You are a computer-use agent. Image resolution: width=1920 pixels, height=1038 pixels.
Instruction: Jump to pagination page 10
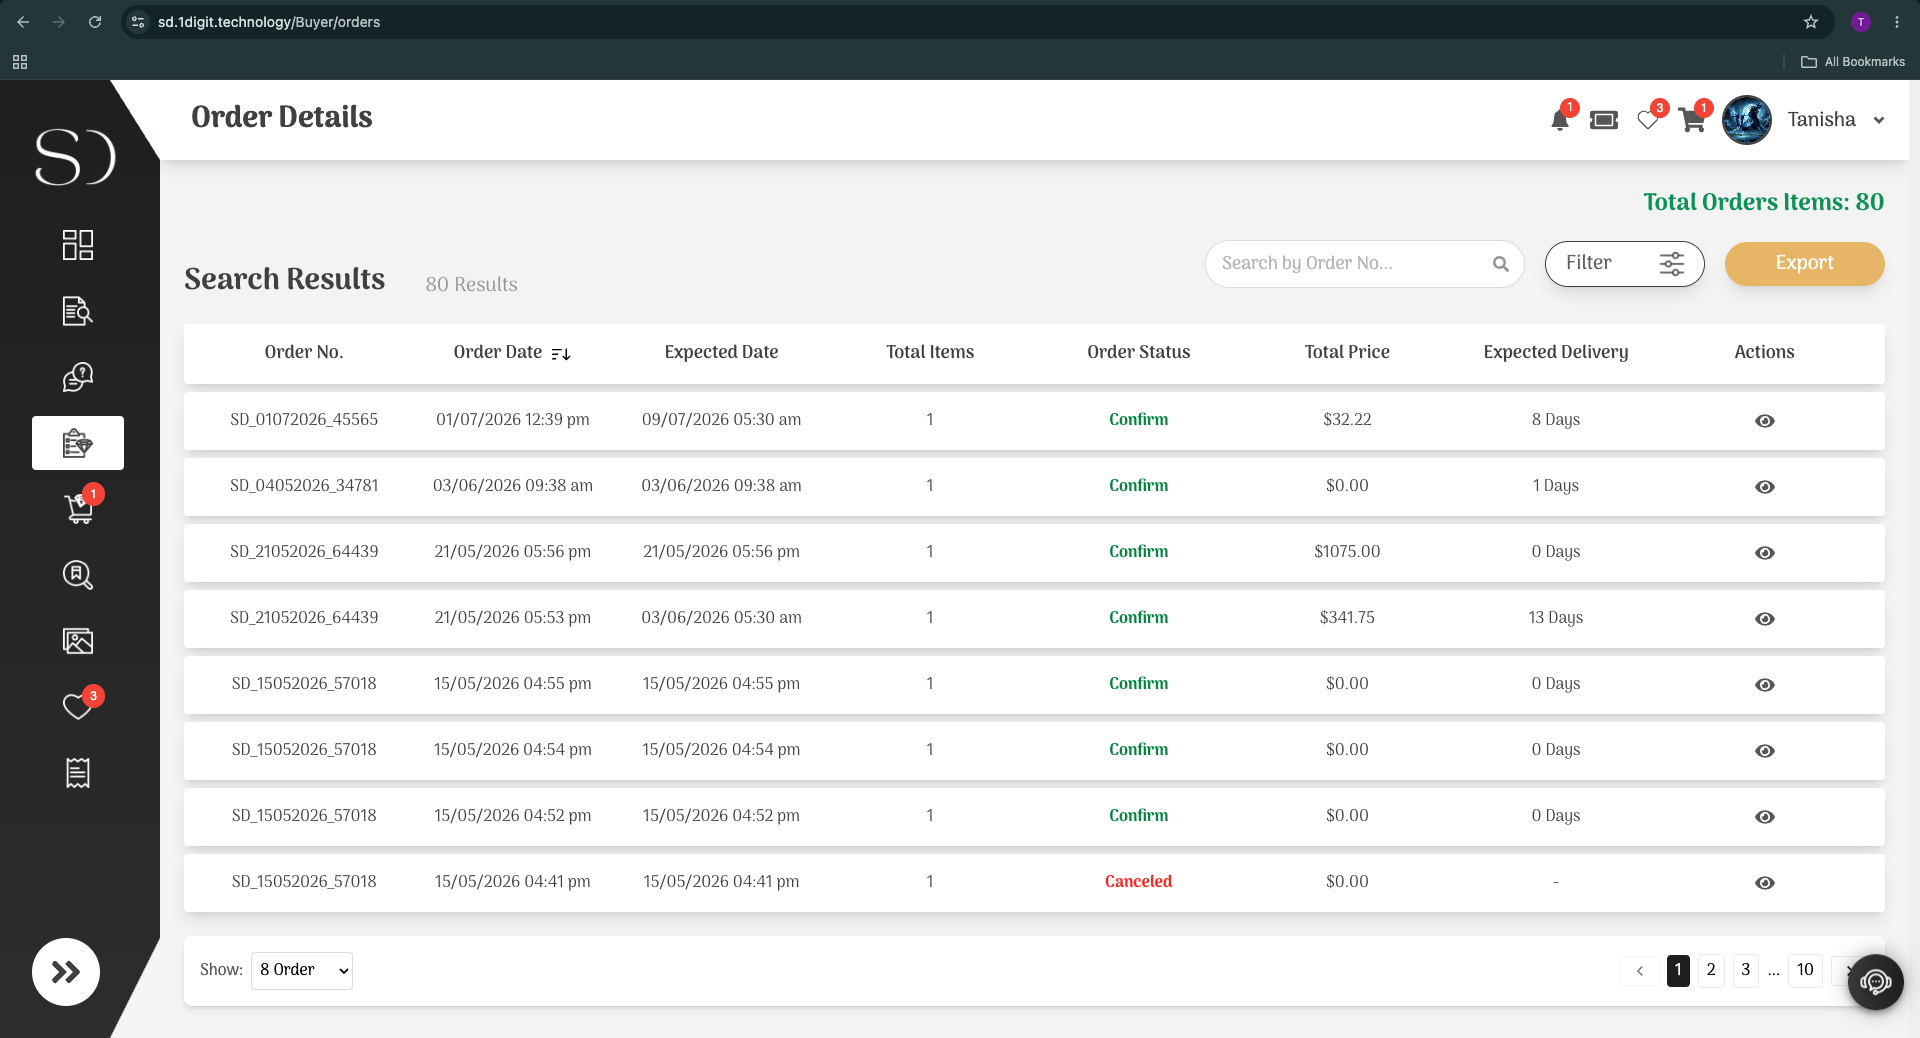[x=1805, y=970]
